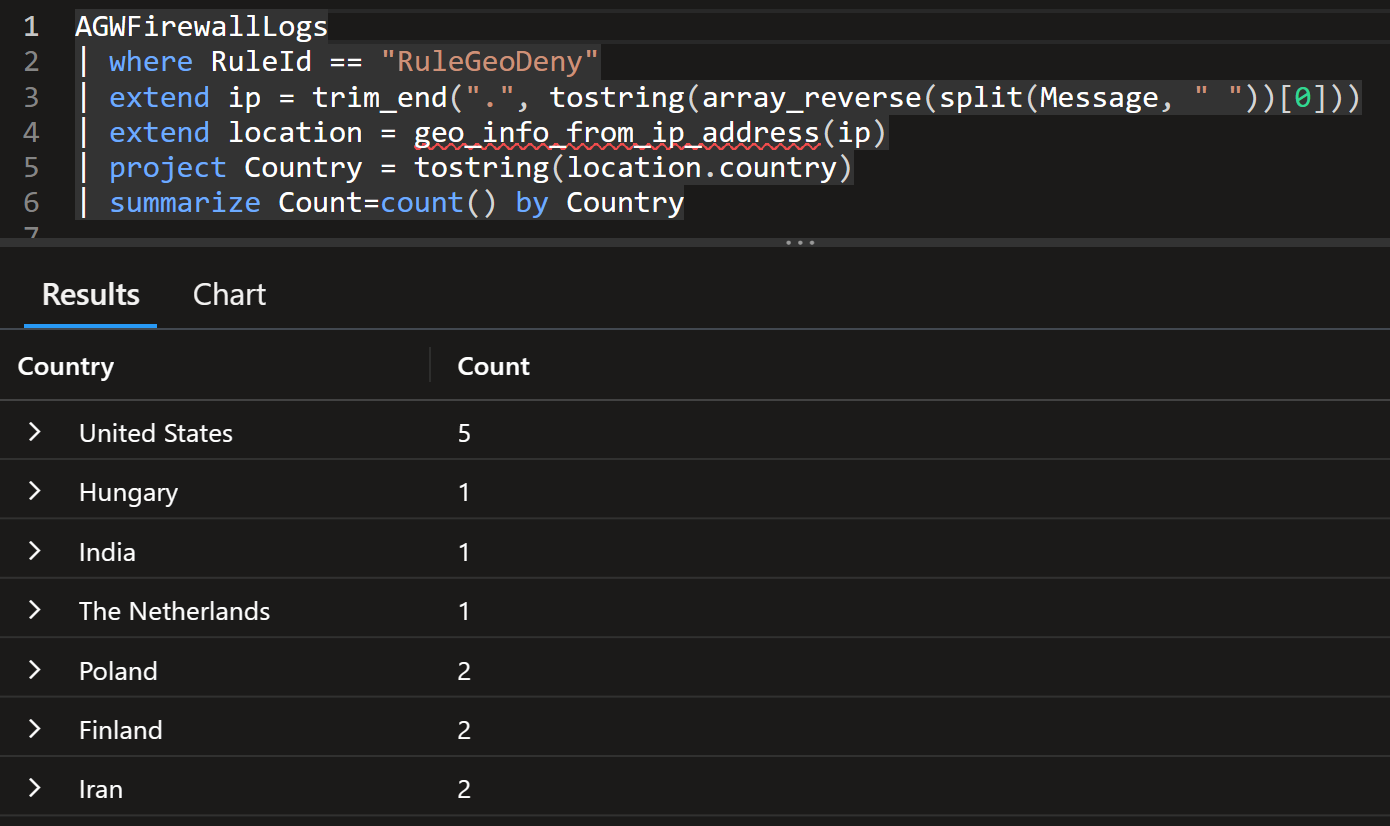Sort by the Count column header

click(x=493, y=366)
